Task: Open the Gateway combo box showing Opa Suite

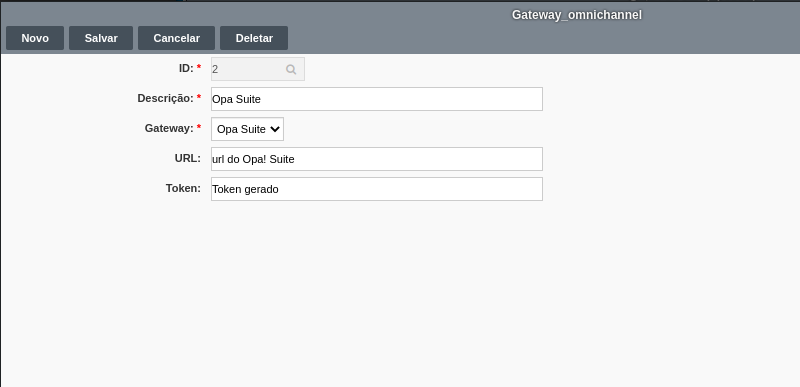Action: [247, 130]
